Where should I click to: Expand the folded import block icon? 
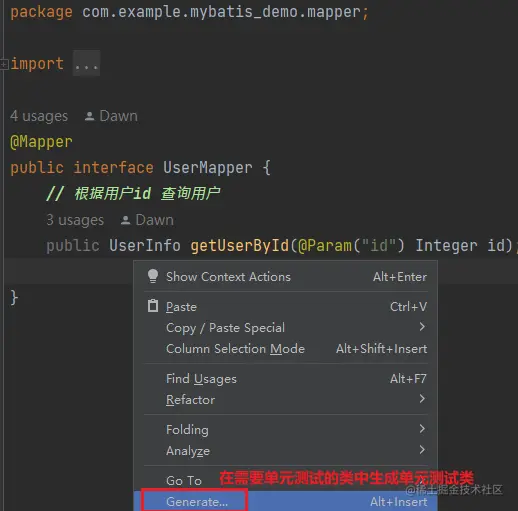(x=4, y=64)
